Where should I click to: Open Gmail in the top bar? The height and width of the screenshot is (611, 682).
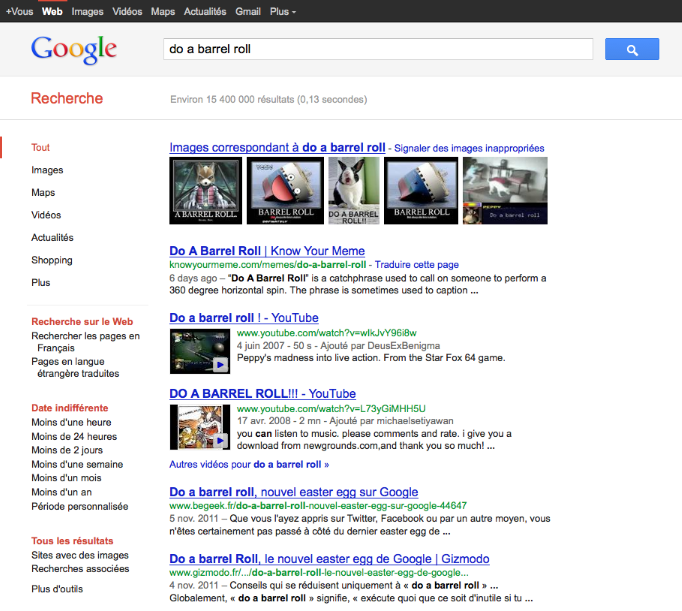coord(248,12)
